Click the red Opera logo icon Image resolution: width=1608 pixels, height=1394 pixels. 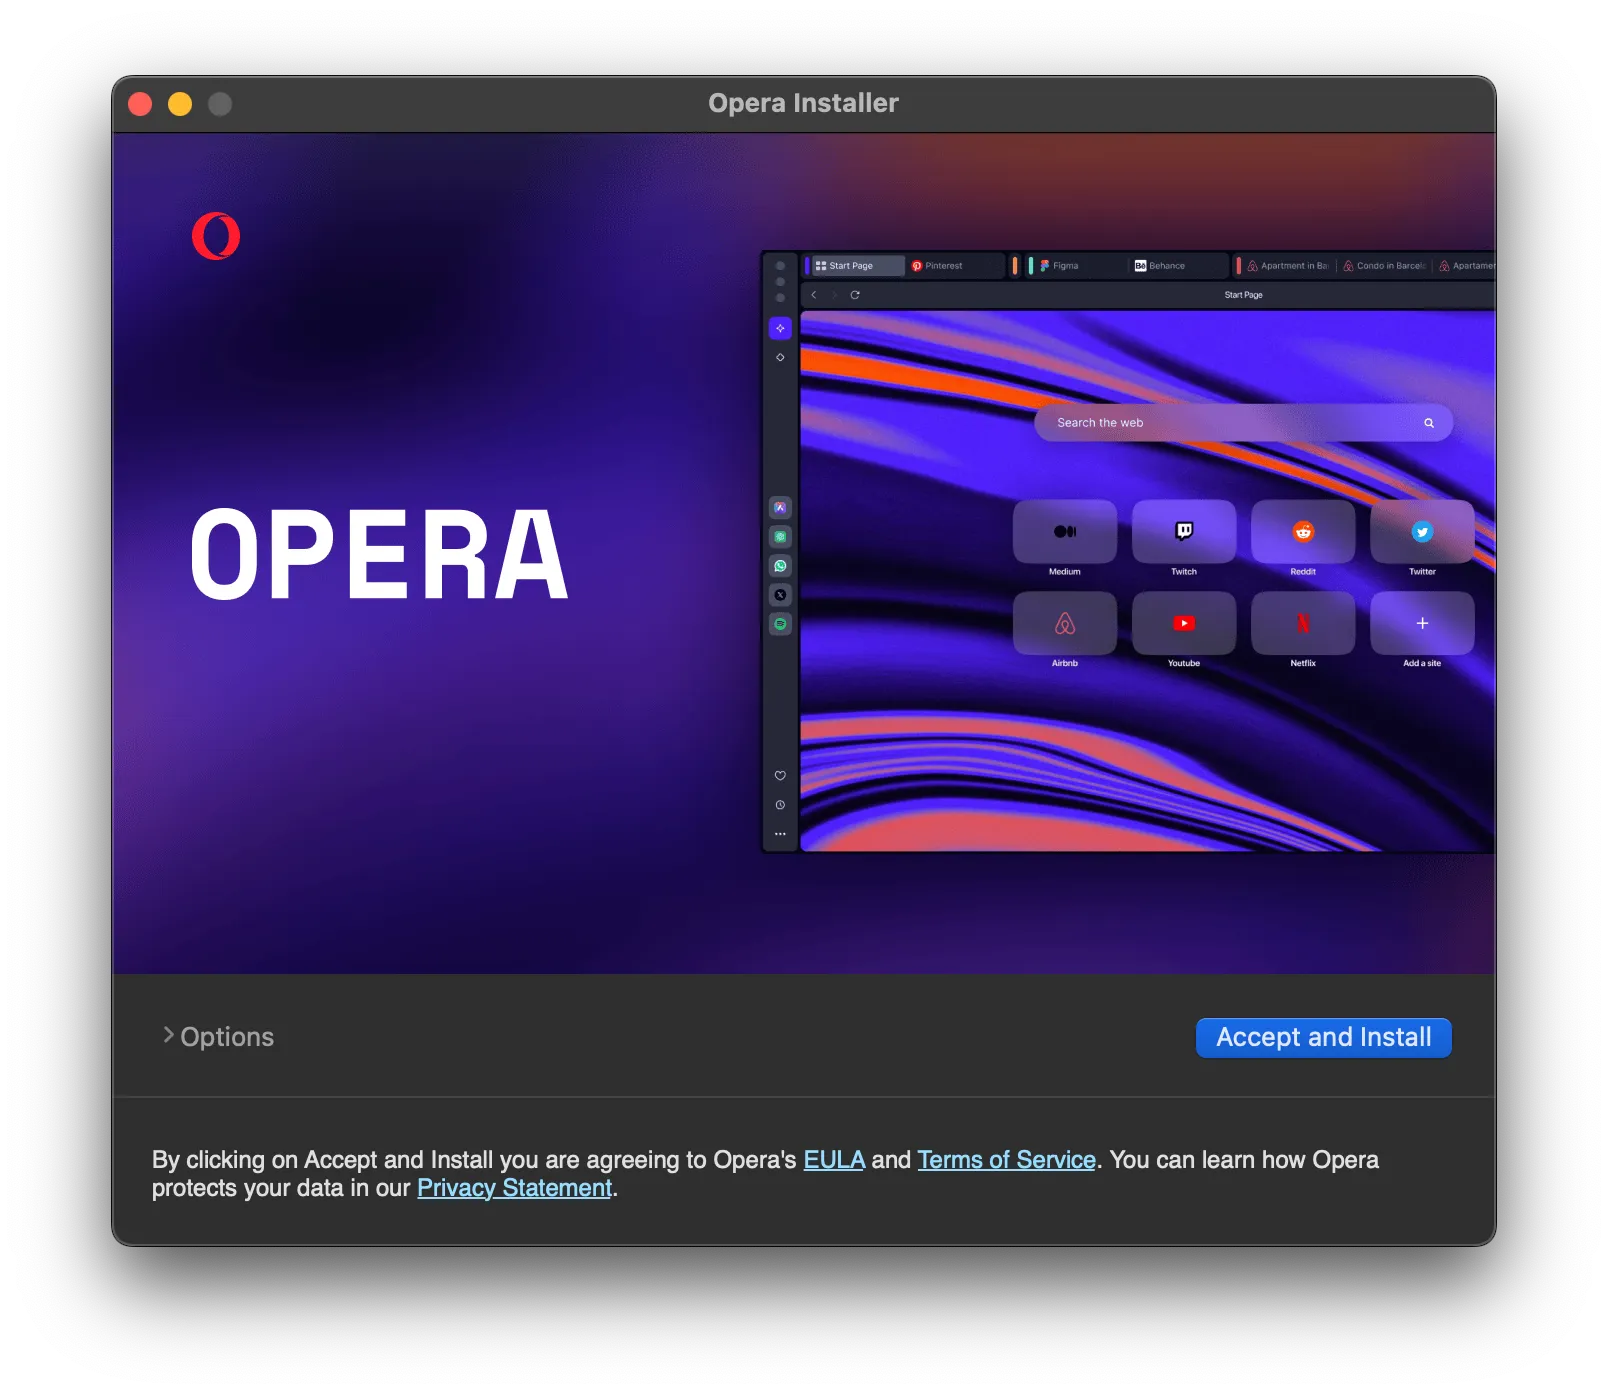[216, 236]
